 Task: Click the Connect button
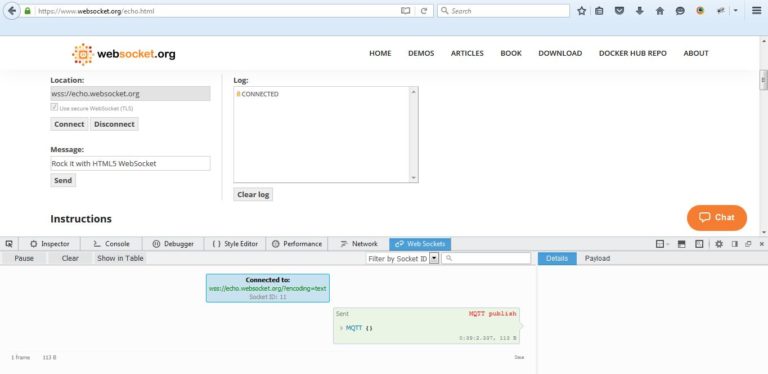click(69, 124)
